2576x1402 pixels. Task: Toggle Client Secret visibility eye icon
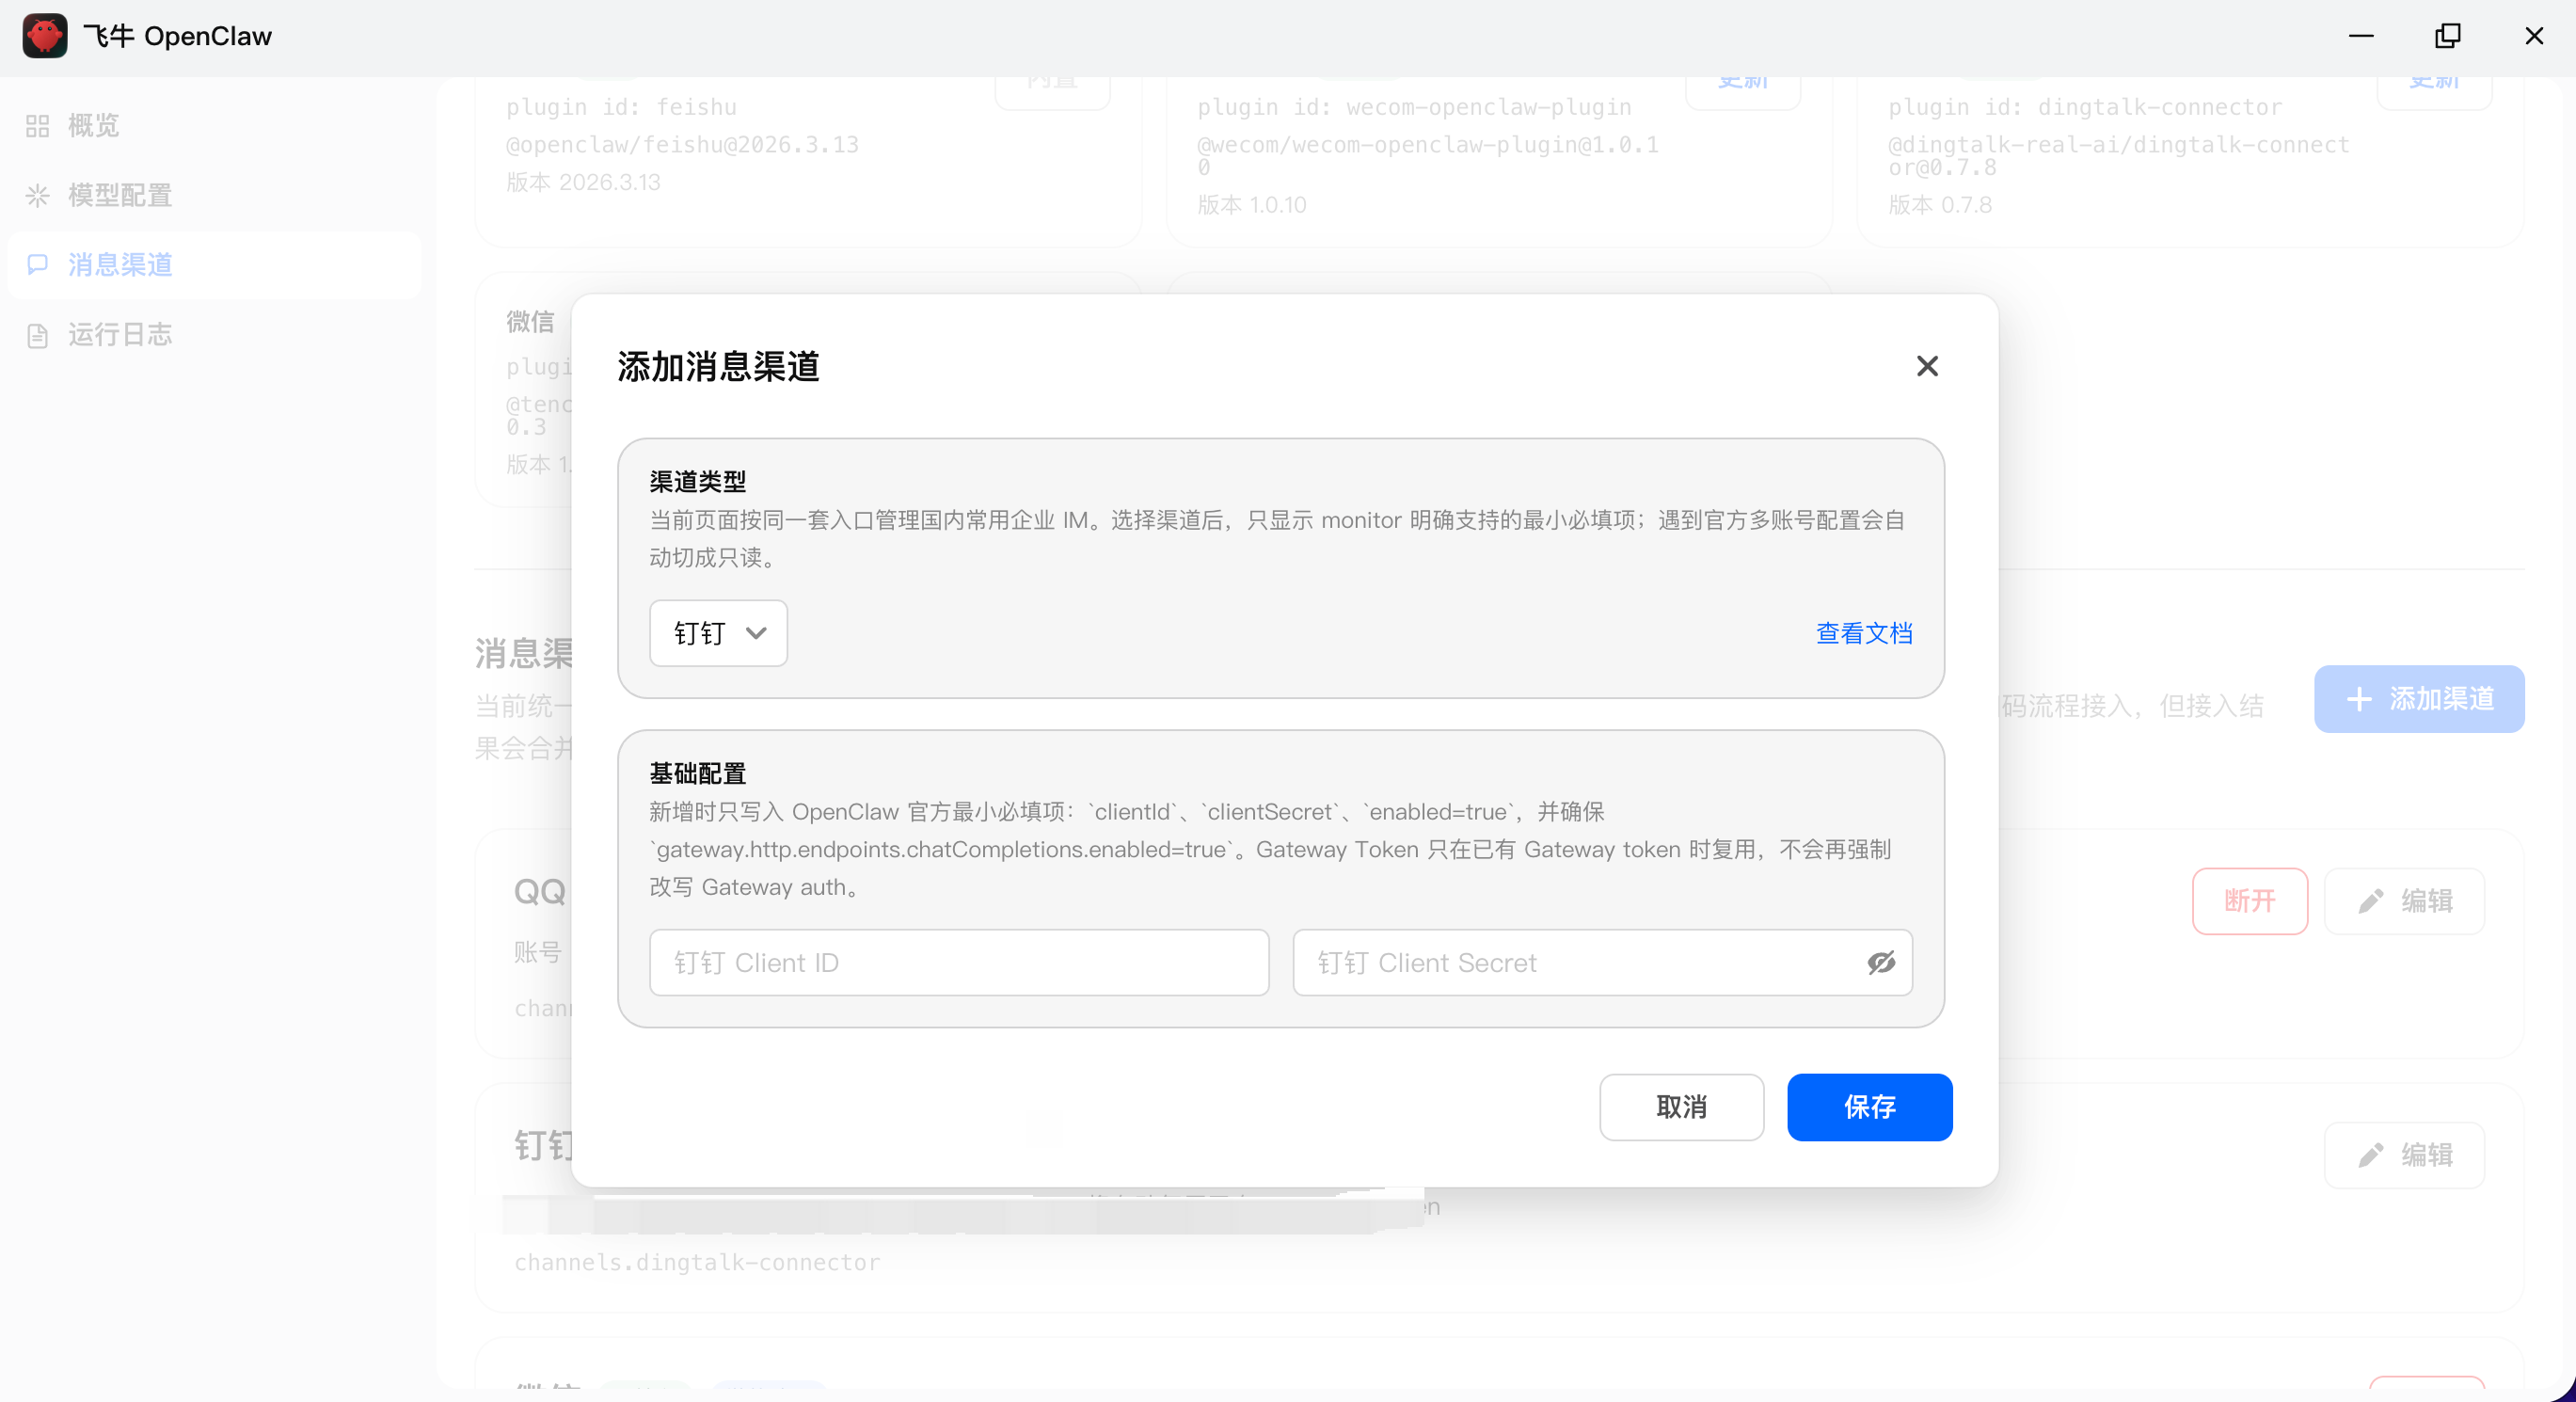point(1881,963)
